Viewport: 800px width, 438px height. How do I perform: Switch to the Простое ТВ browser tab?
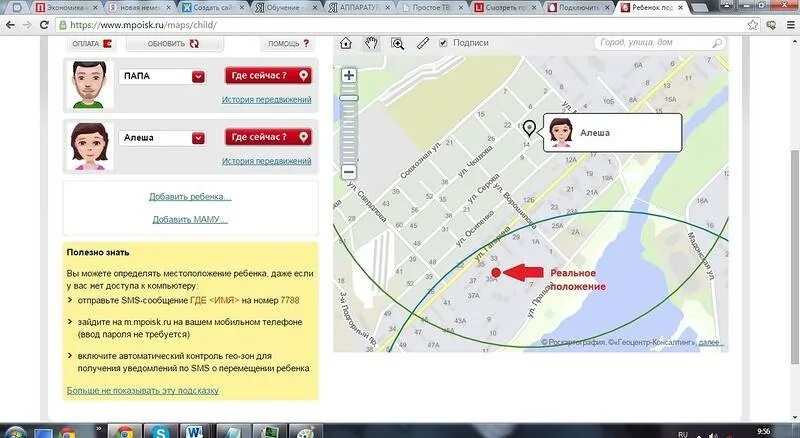433,8
